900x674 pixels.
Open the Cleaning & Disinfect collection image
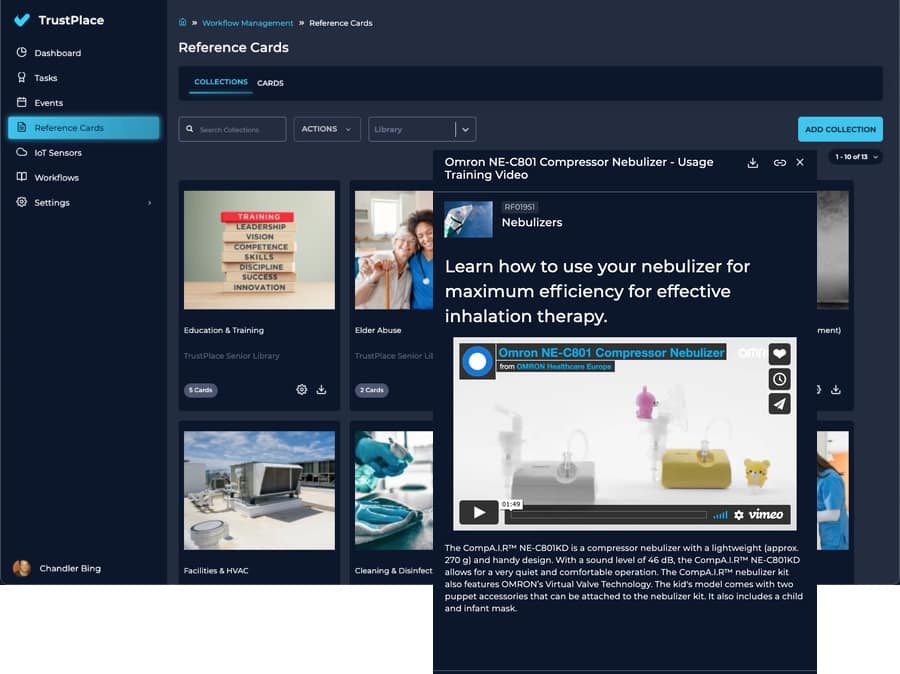(x=394, y=490)
